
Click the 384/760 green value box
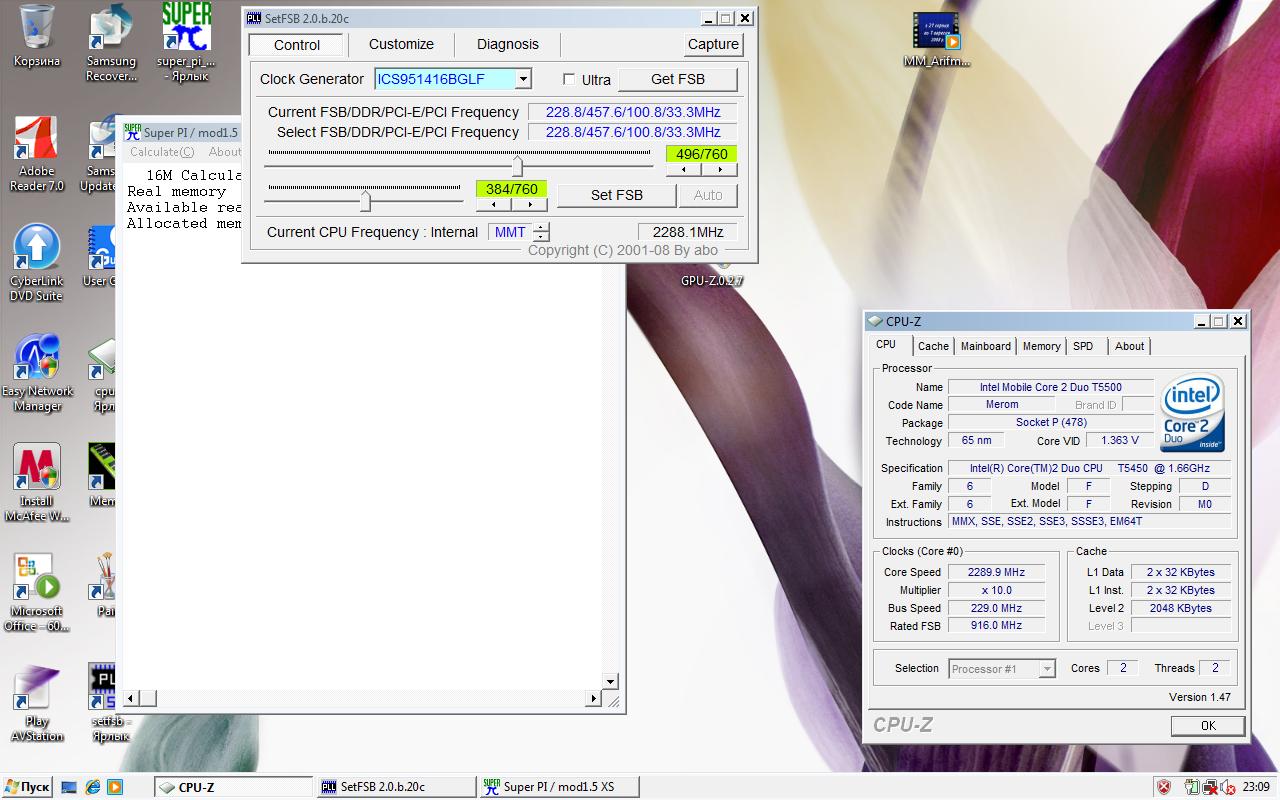click(x=512, y=189)
